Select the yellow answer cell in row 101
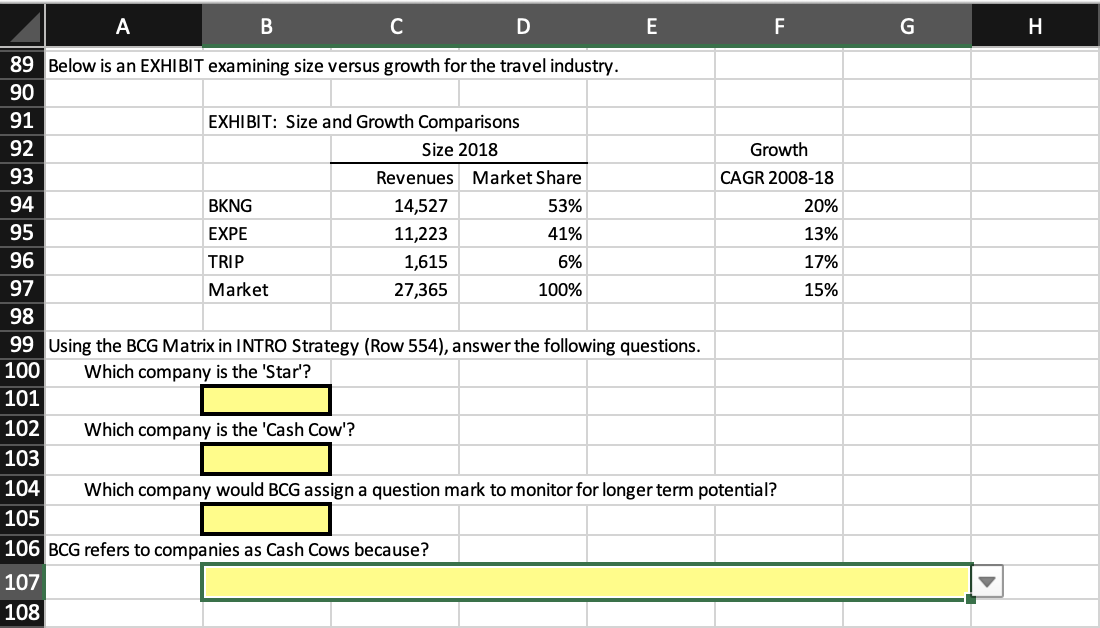Image resolution: width=1100 pixels, height=628 pixels. point(266,400)
